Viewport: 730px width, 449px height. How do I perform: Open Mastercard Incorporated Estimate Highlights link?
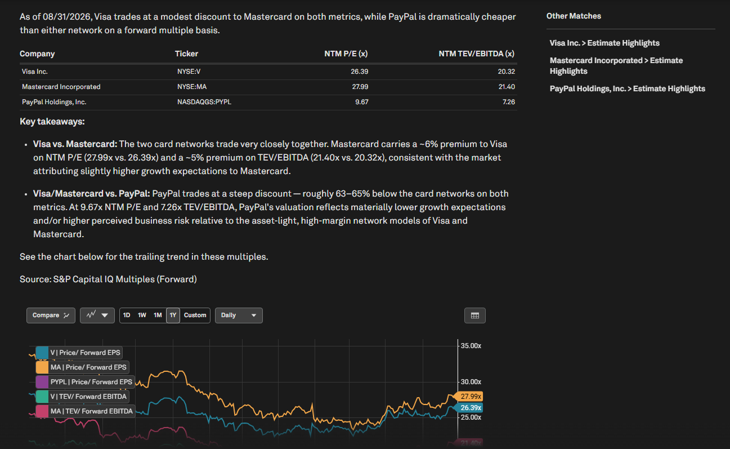pos(616,66)
